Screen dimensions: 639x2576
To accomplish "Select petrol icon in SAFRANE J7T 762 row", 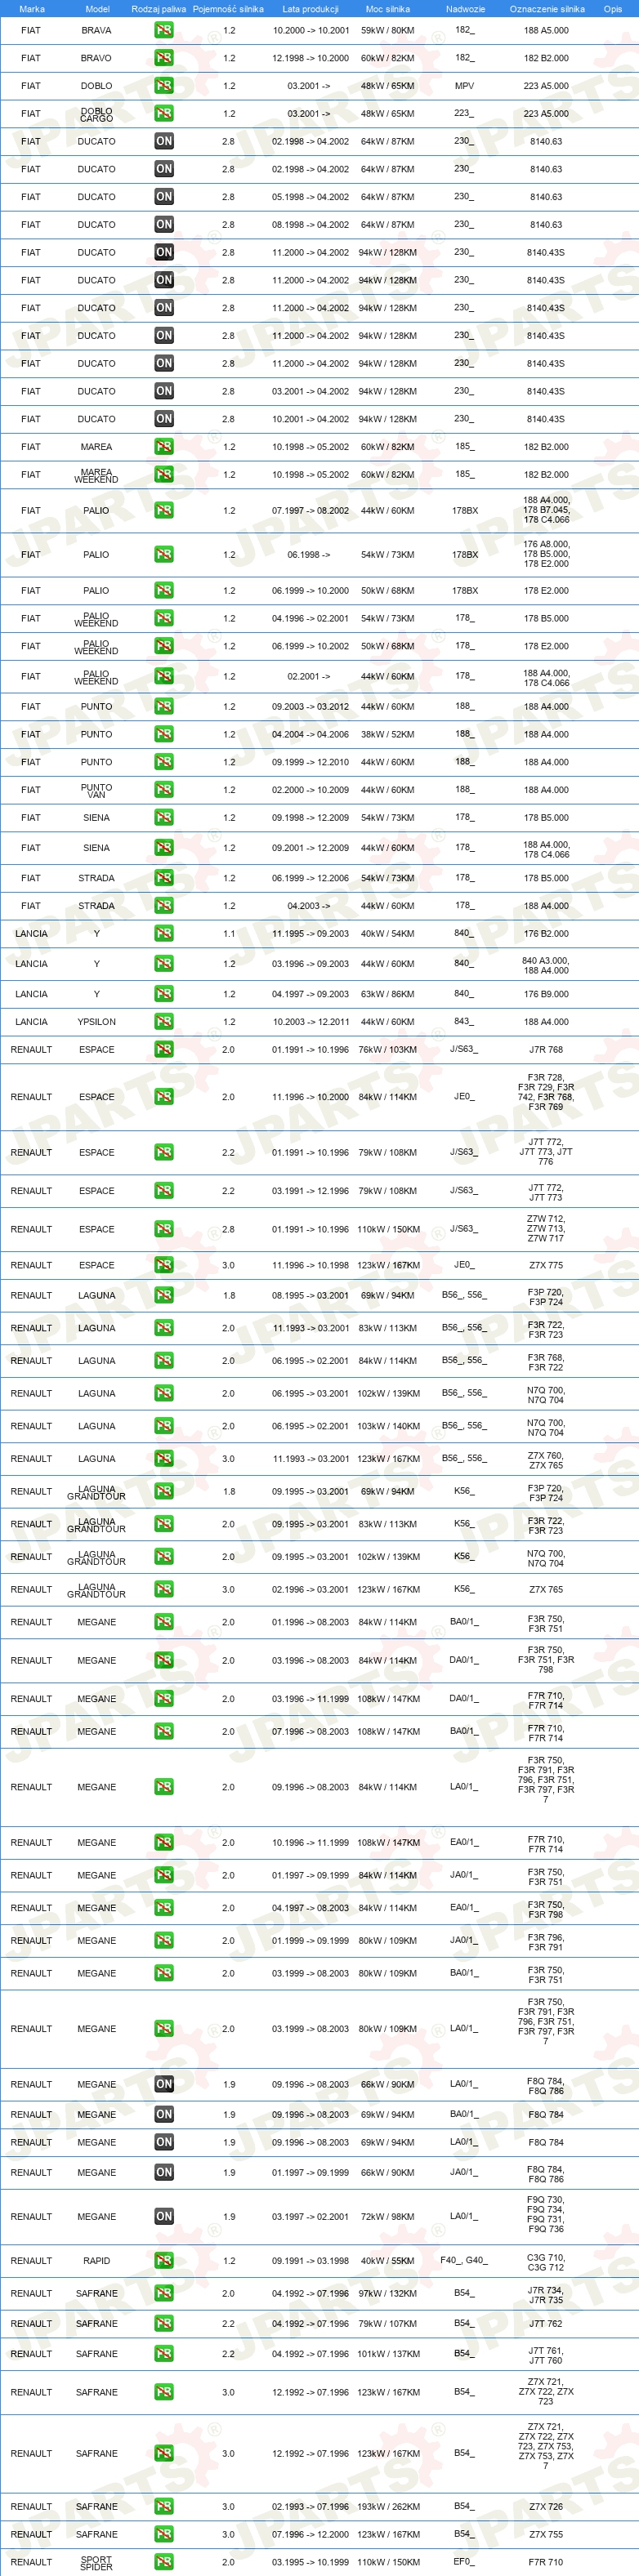I will [x=164, y=2324].
